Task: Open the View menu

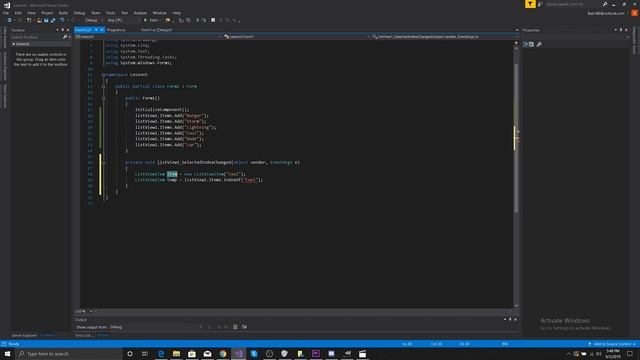Action: 31,13
